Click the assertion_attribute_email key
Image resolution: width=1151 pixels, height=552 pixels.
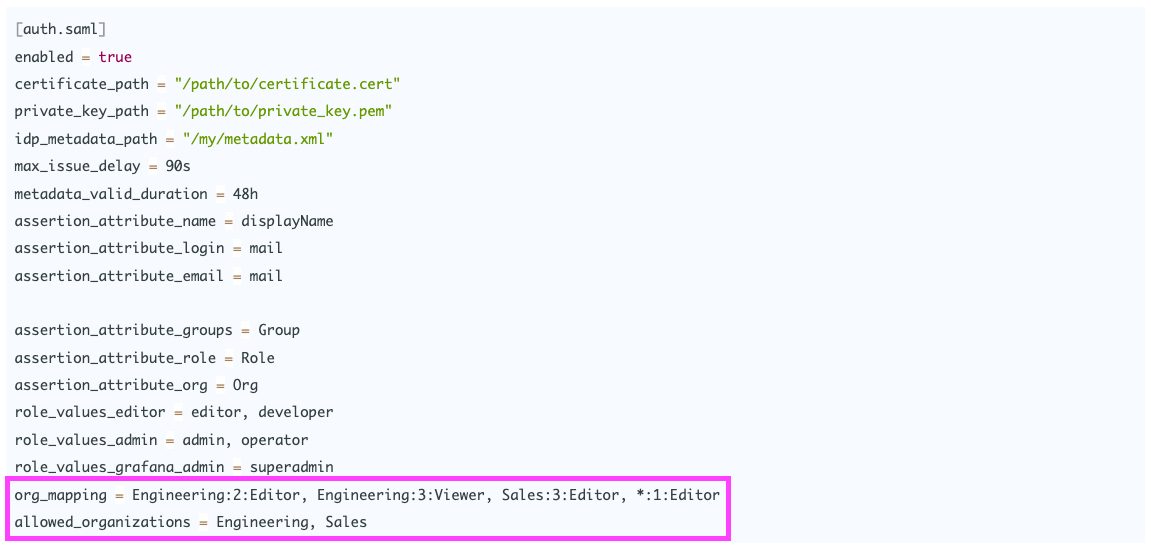point(120,275)
